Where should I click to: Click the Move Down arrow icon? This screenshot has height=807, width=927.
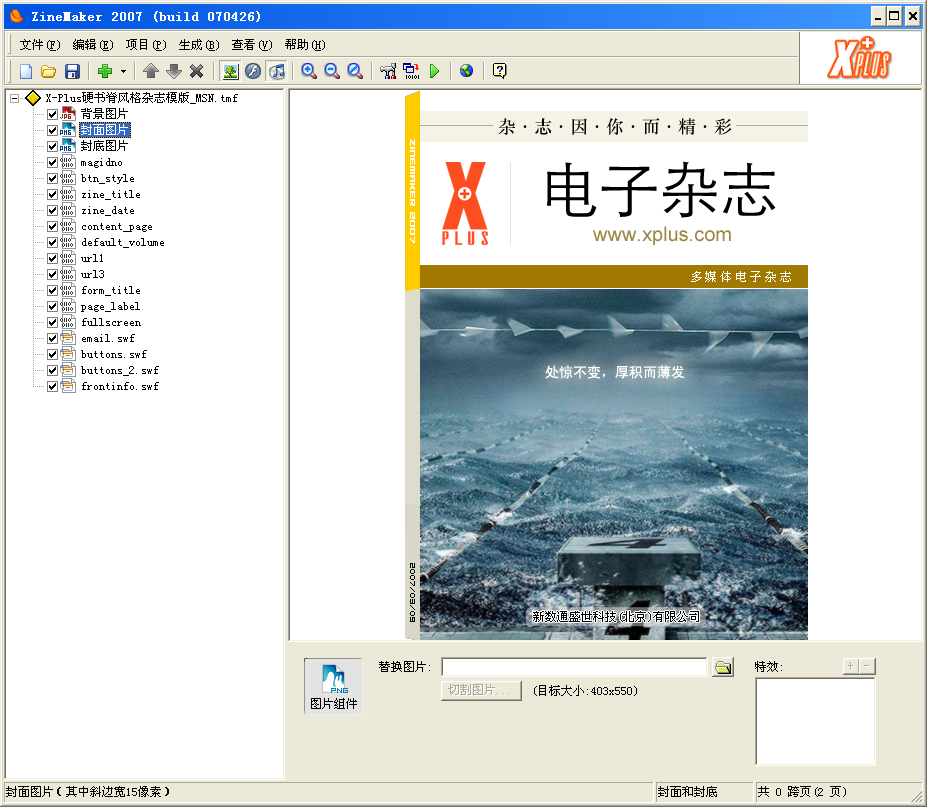click(174, 72)
